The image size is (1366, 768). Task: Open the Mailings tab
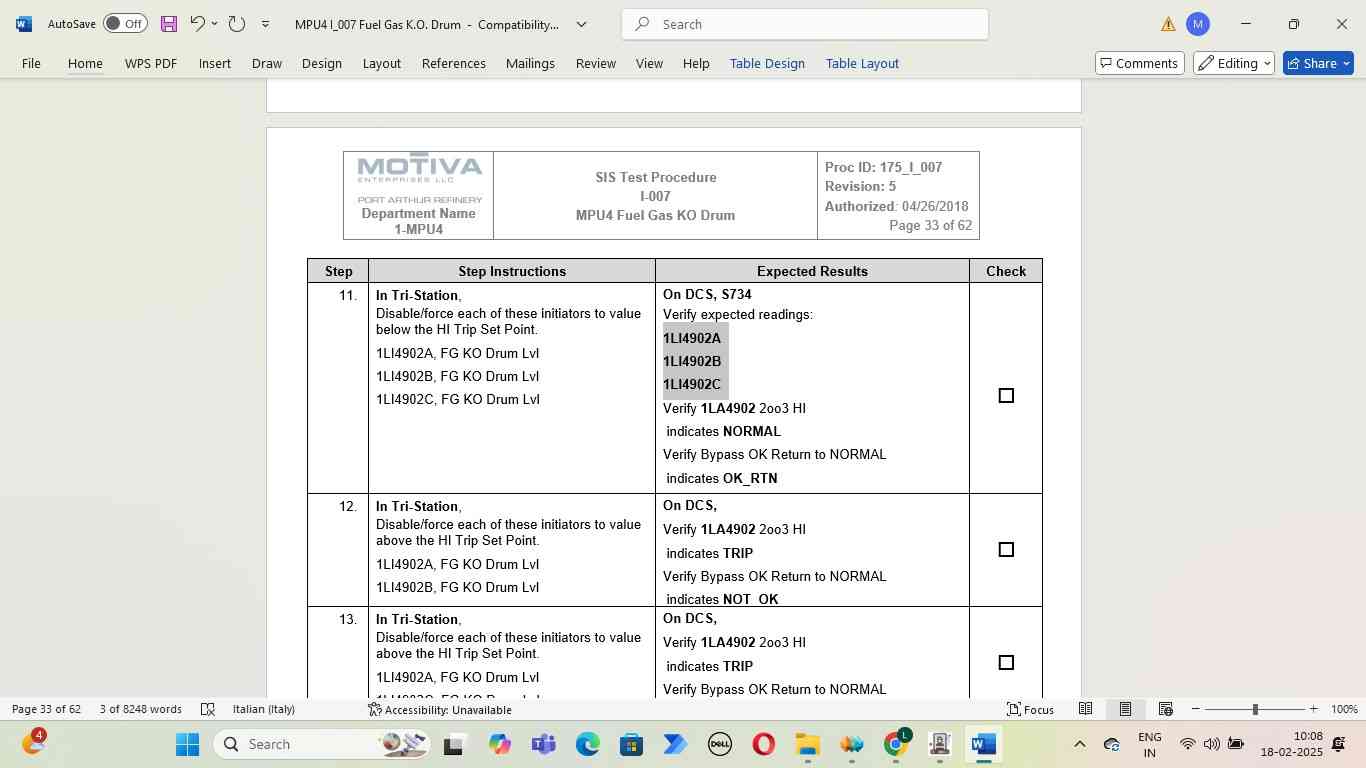[x=530, y=63]
